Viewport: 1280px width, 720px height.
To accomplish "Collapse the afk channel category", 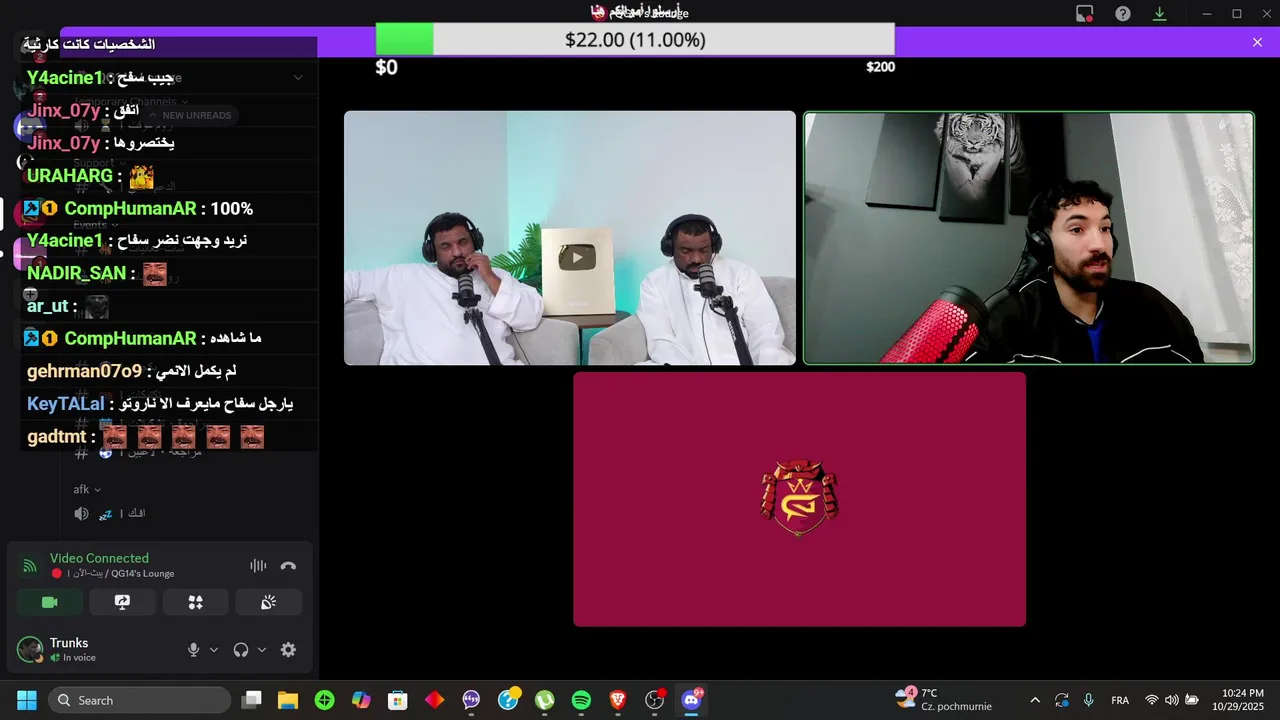I will coord(87,490).
